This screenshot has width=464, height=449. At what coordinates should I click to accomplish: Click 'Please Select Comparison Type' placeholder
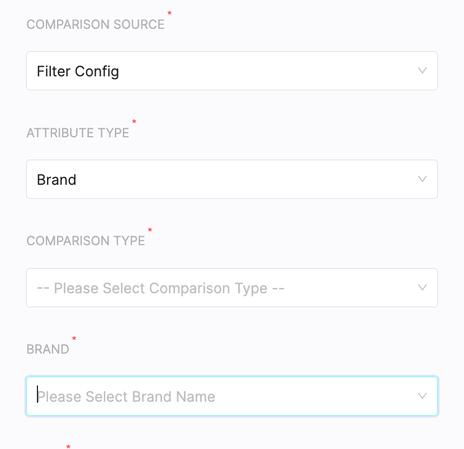[x=160, y=288]
